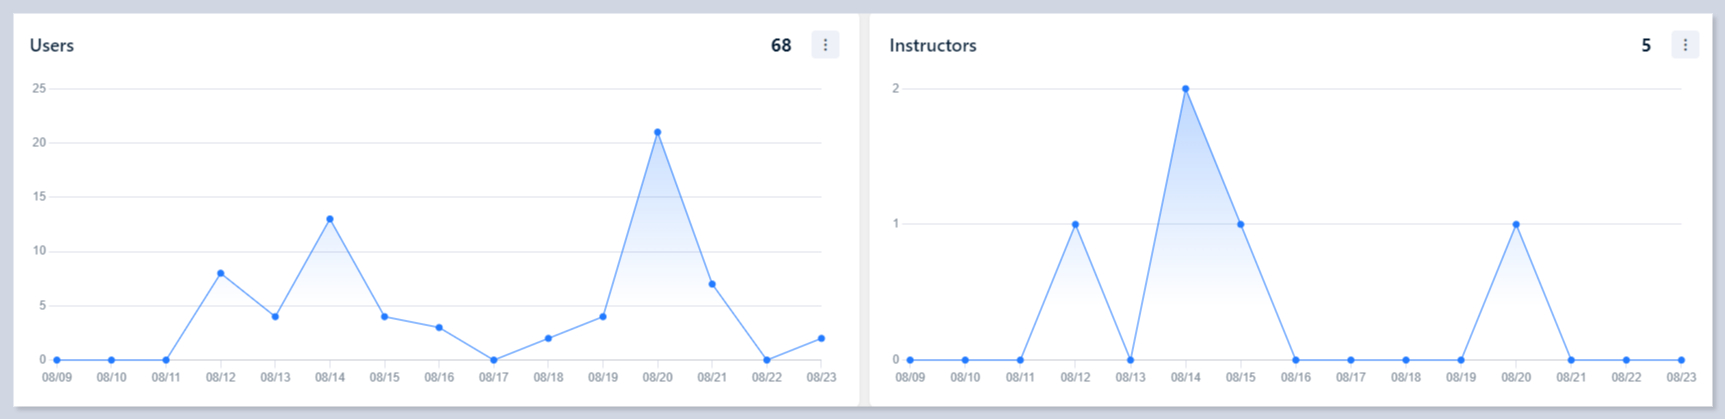Select the Users data point on 08/18

pyautogui.click(x=548, y=338)
